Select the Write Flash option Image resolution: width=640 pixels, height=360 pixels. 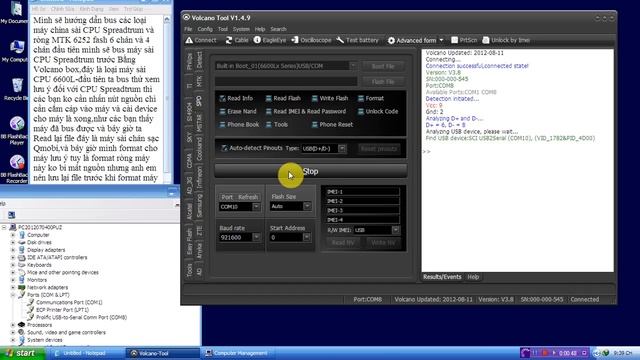330,98
